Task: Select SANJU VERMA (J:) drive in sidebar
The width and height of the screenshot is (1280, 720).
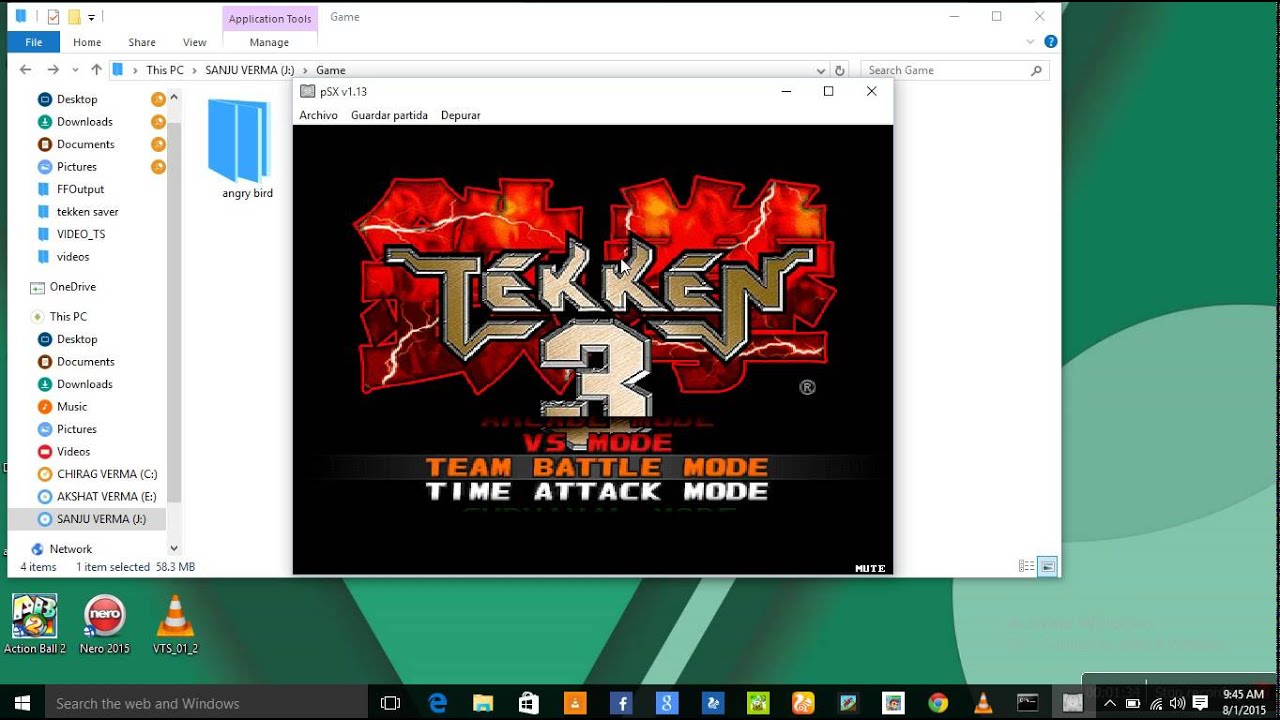Action: pos(101,519)
